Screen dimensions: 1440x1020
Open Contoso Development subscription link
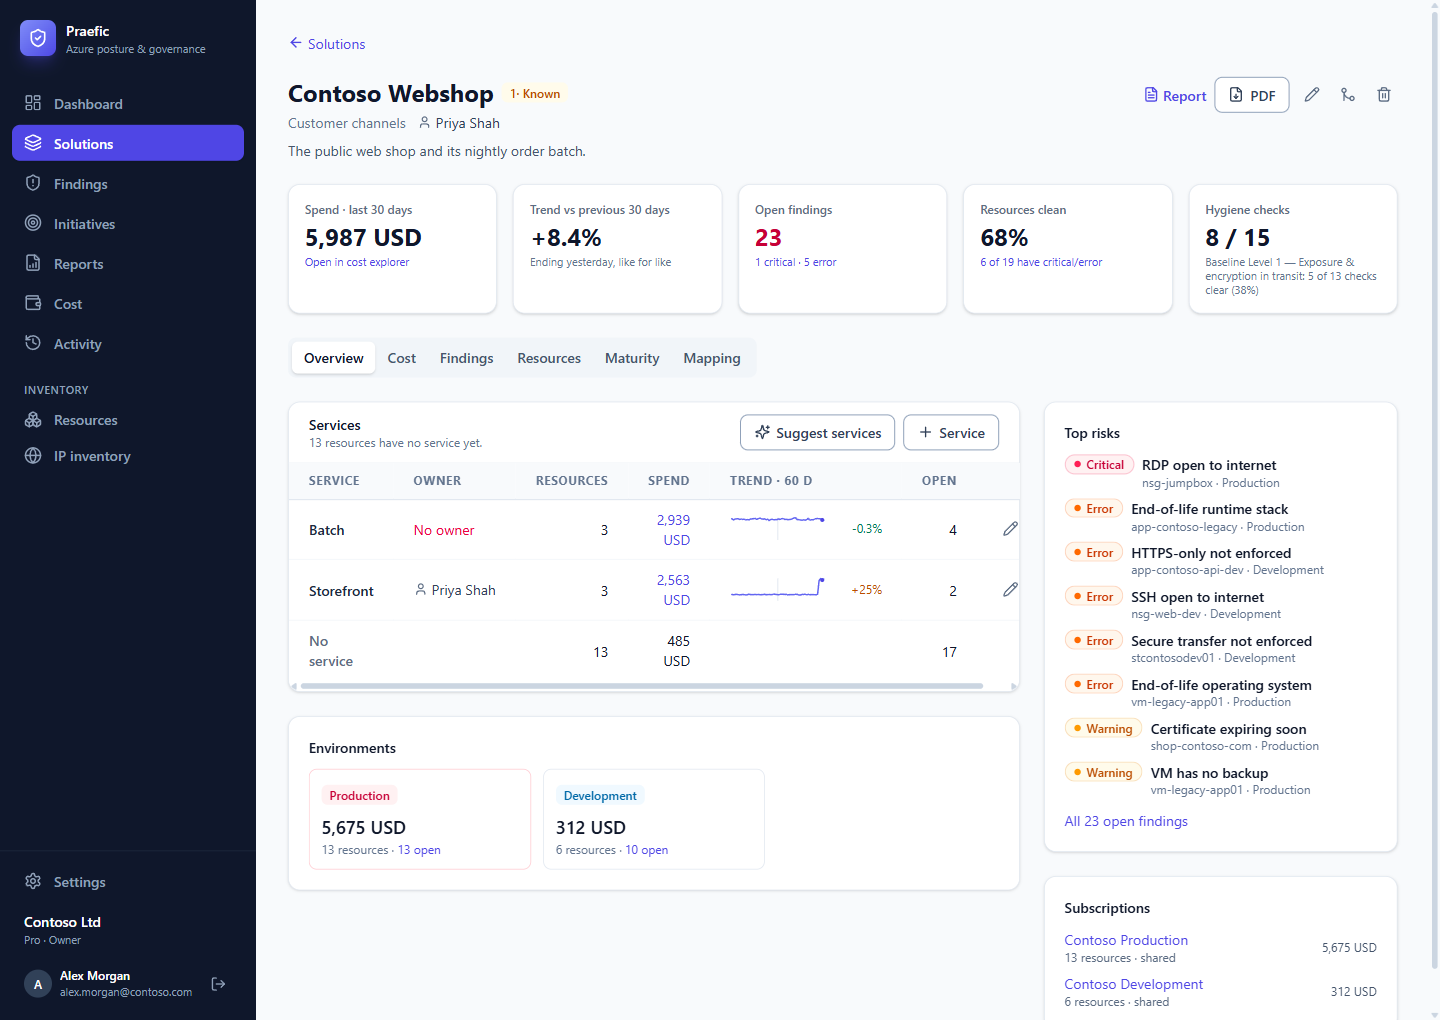1134,984
